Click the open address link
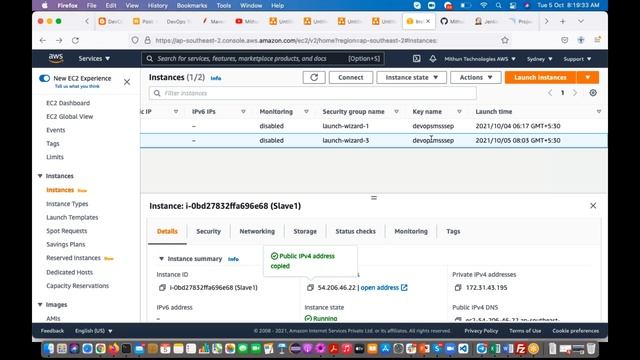The height and width of the screenshot is (360, 640). point(384,288)
